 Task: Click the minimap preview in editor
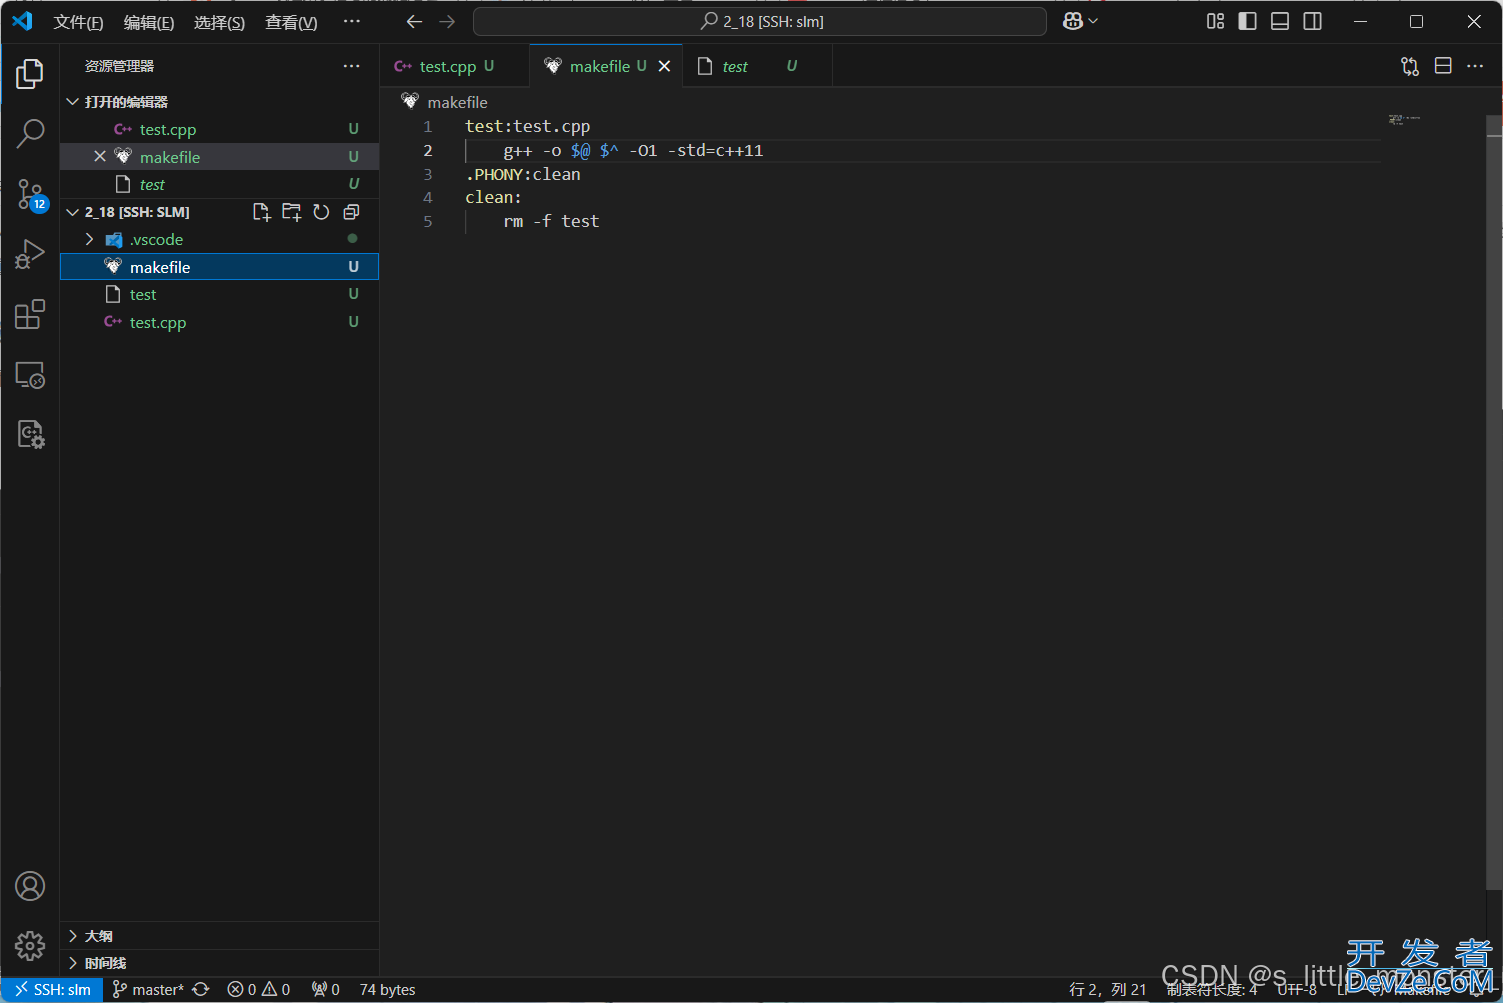[x=1404, y=119]
